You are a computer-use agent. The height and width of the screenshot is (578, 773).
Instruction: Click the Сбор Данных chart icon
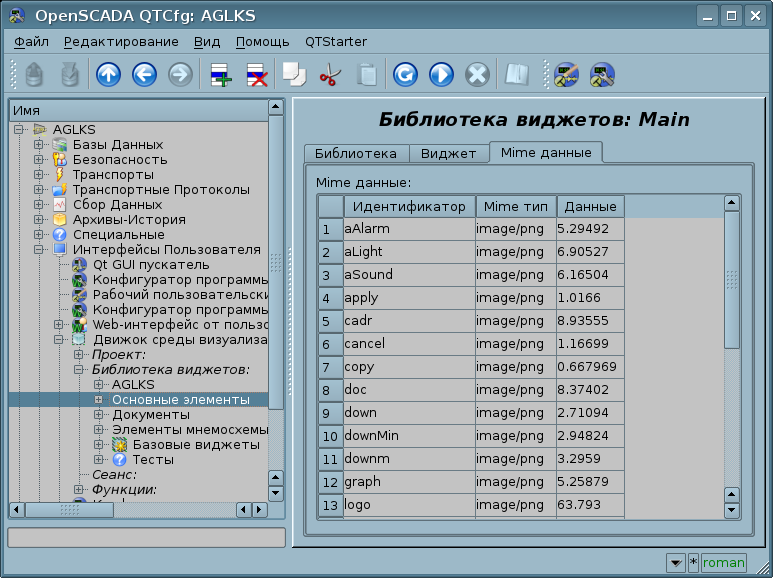pos(60,205)
